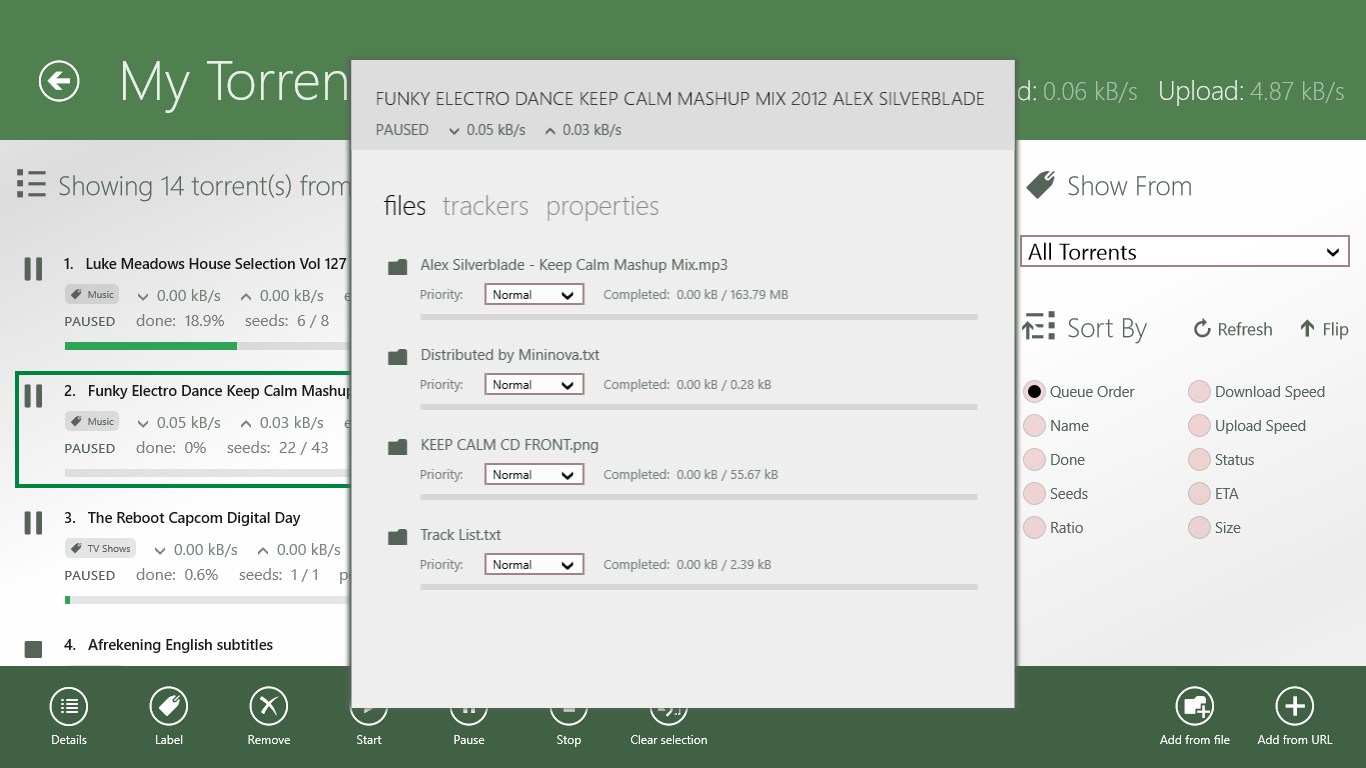1366x768 pixels.
Task: Click the FUNKY ELECTRO DANCE popup title
Action: pos(680,99)
